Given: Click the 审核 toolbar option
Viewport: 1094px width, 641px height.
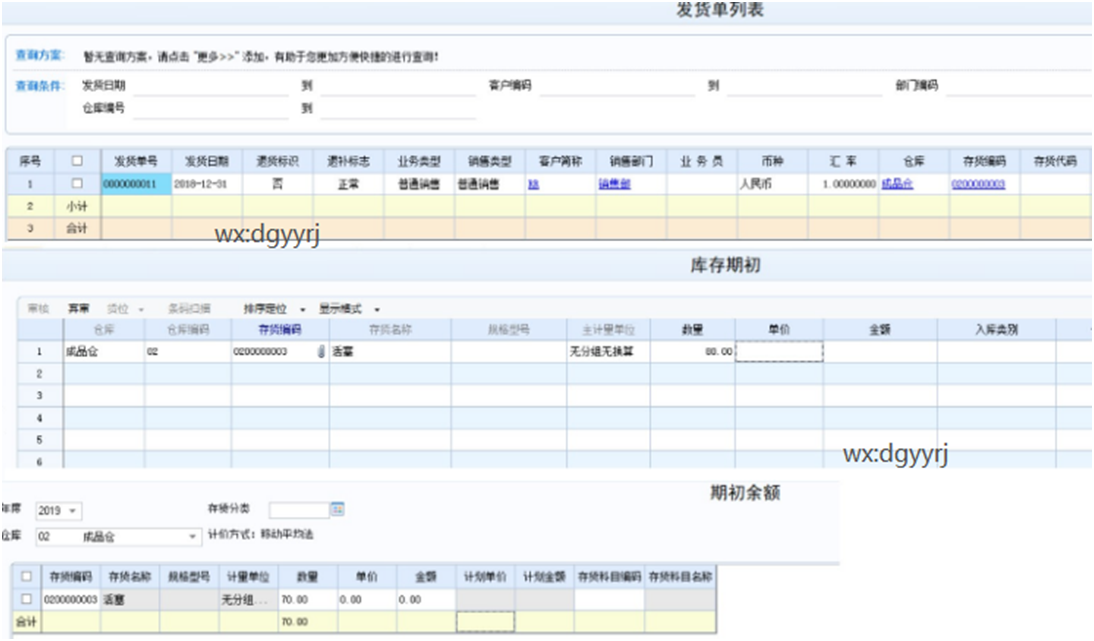Looking at the screenshot, I should pyautogui.click(x=37, y=307).
